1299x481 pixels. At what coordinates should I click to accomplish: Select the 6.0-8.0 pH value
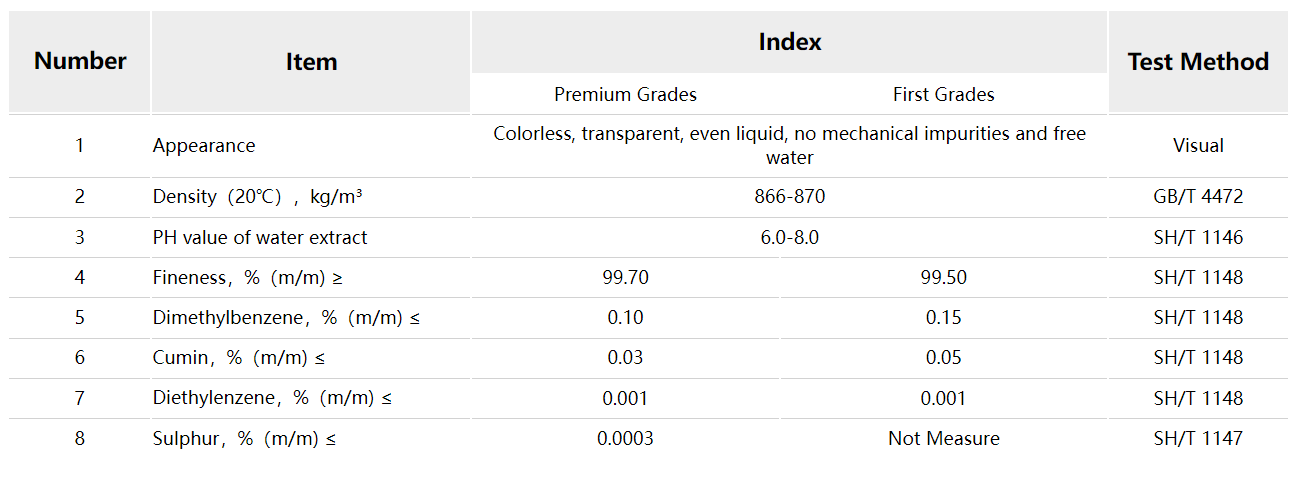click(789, 238)
